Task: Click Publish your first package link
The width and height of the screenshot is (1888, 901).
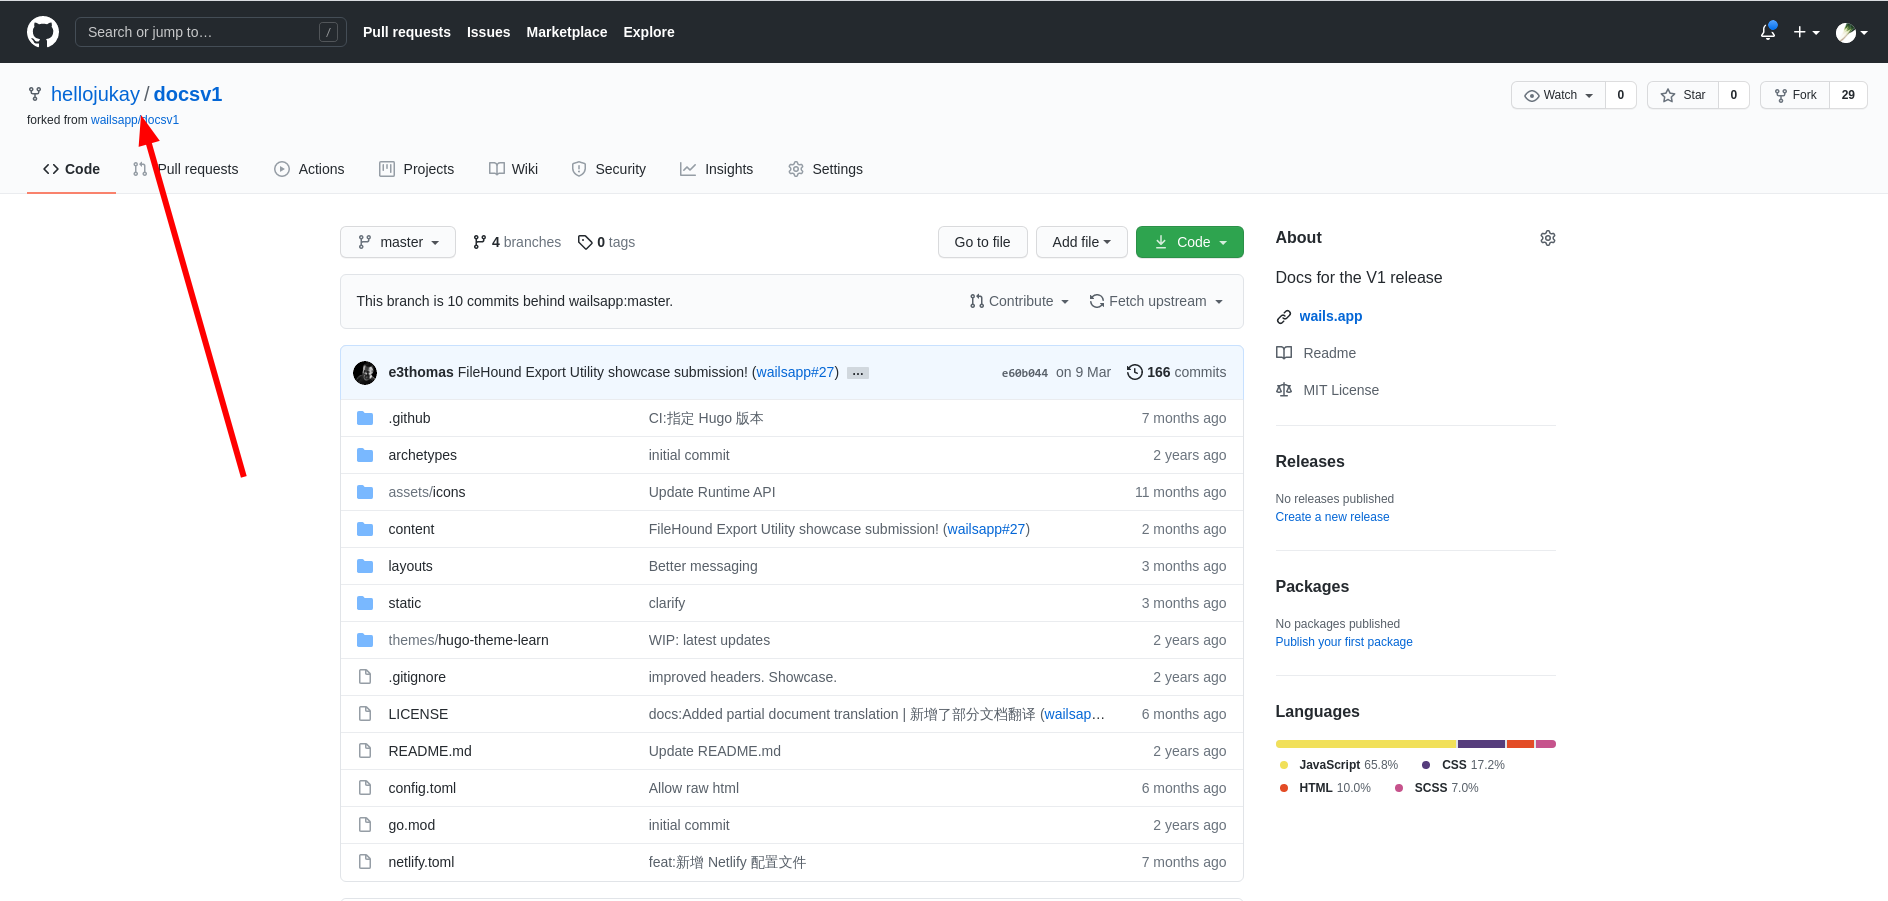Action: pyautogui.click(x=1344, y=642)
